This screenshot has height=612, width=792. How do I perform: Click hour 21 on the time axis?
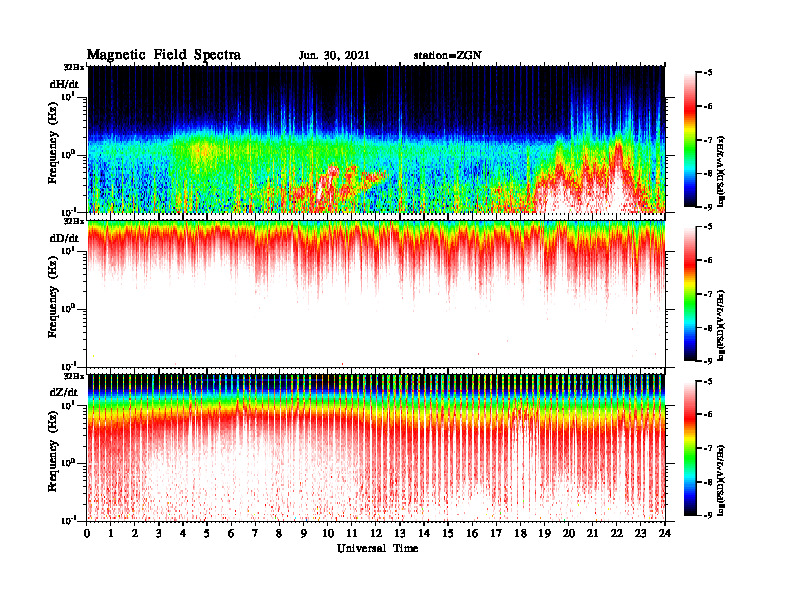click(592, 533)
